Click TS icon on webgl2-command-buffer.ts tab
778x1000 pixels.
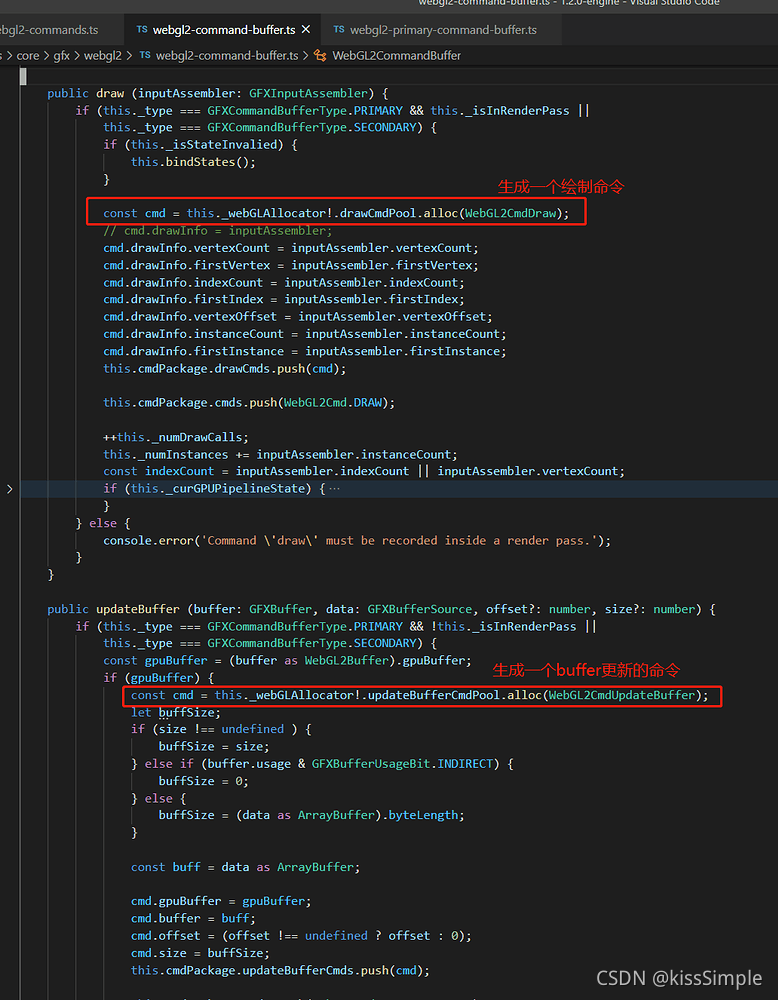tap(142, 29)
